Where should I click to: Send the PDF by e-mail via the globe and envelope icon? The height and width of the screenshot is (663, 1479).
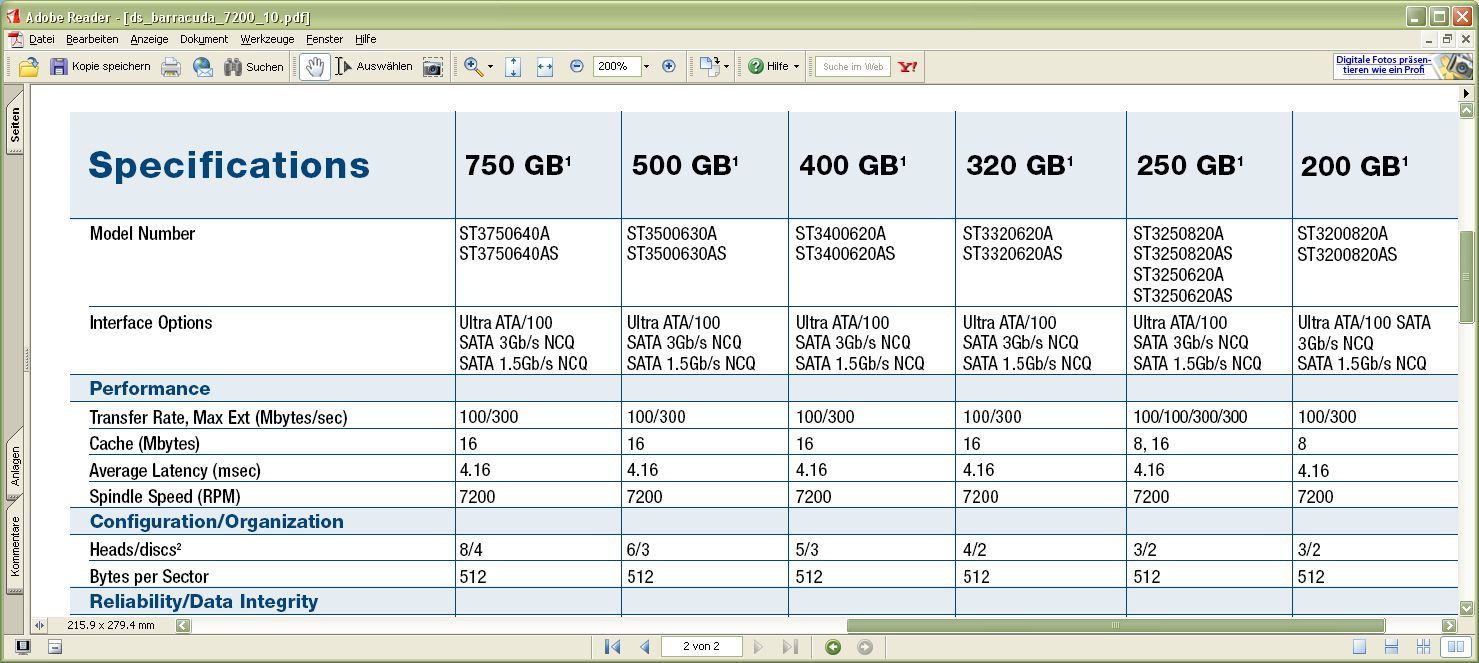coord(203,67)
